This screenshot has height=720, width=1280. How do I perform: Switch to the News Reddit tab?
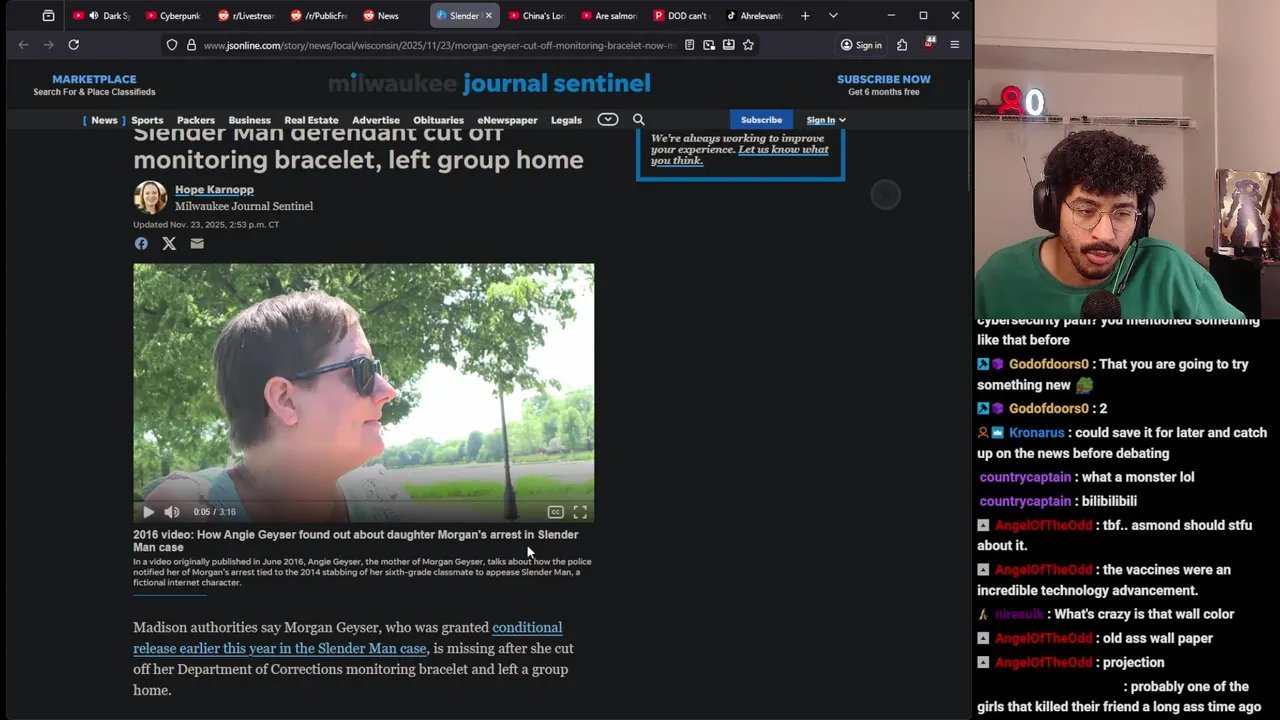391,16
